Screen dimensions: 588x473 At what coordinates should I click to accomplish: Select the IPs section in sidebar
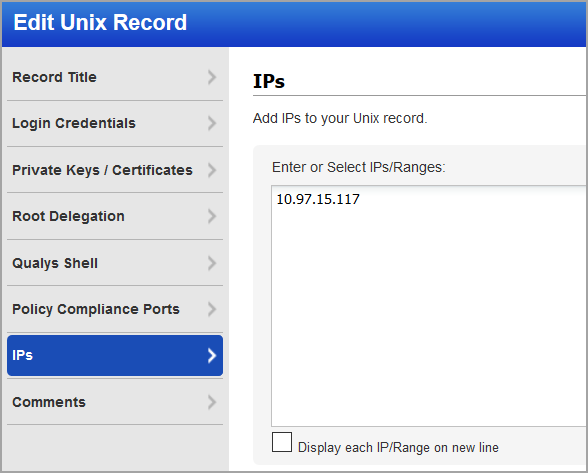click(x=115, y=356)
